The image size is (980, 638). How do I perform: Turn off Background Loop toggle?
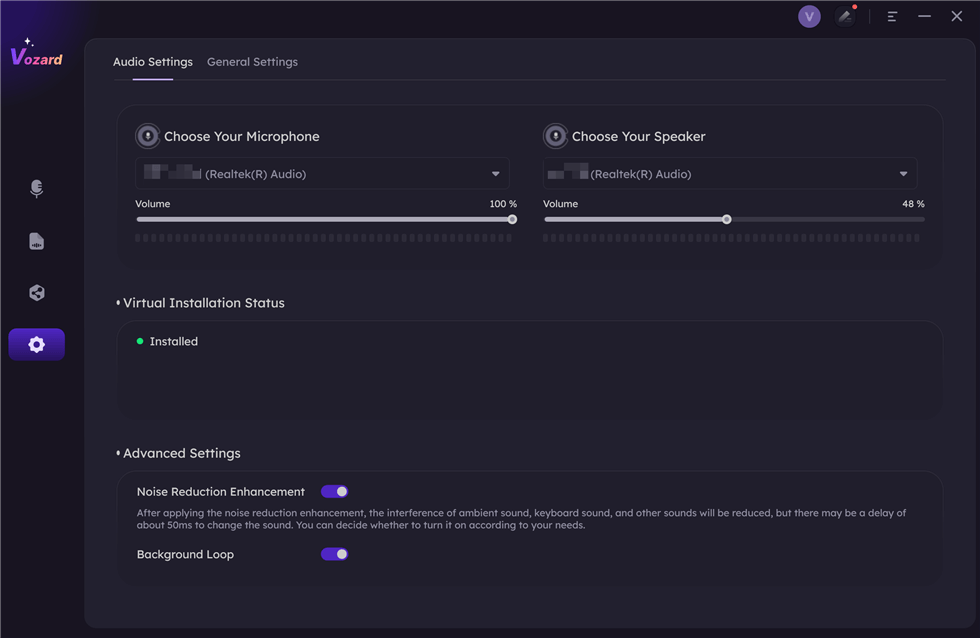pos(334,554)
